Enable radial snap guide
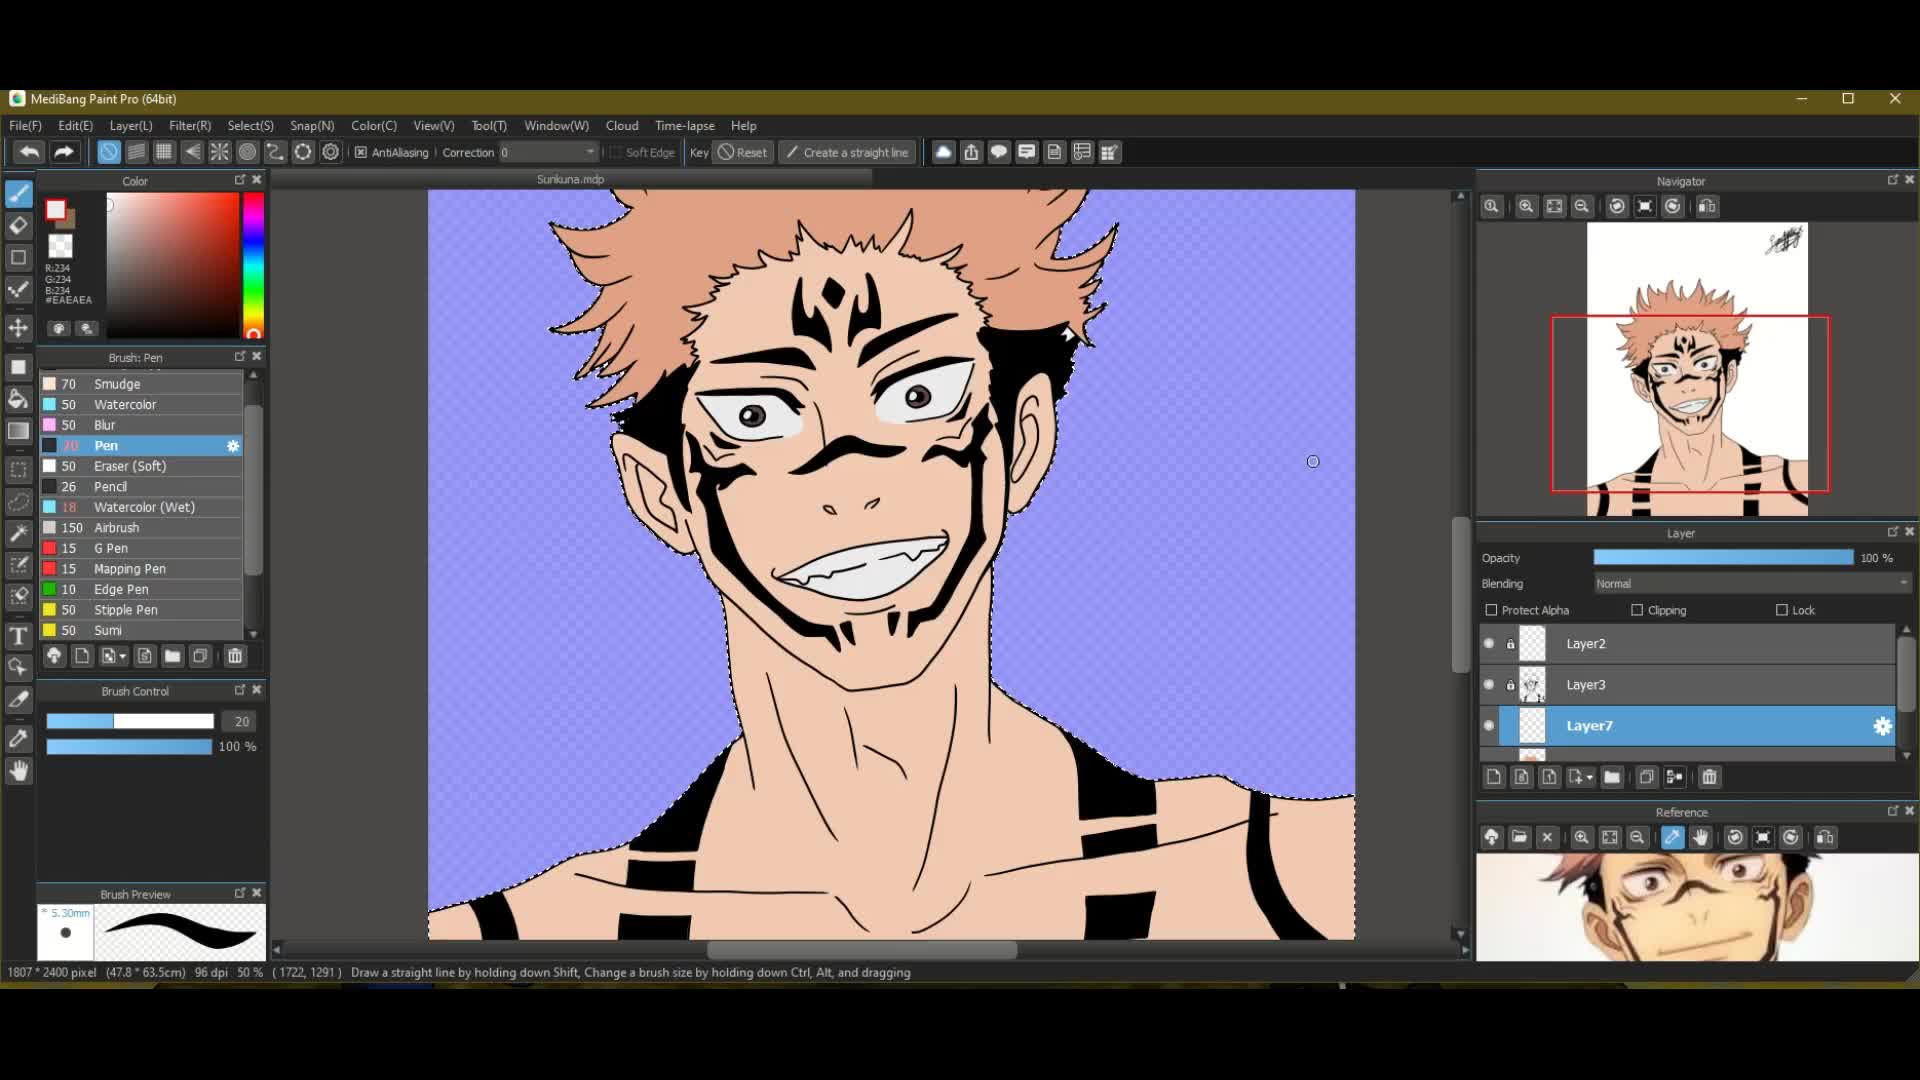This screenshot has width=1920, height=1080. point(220,152)
